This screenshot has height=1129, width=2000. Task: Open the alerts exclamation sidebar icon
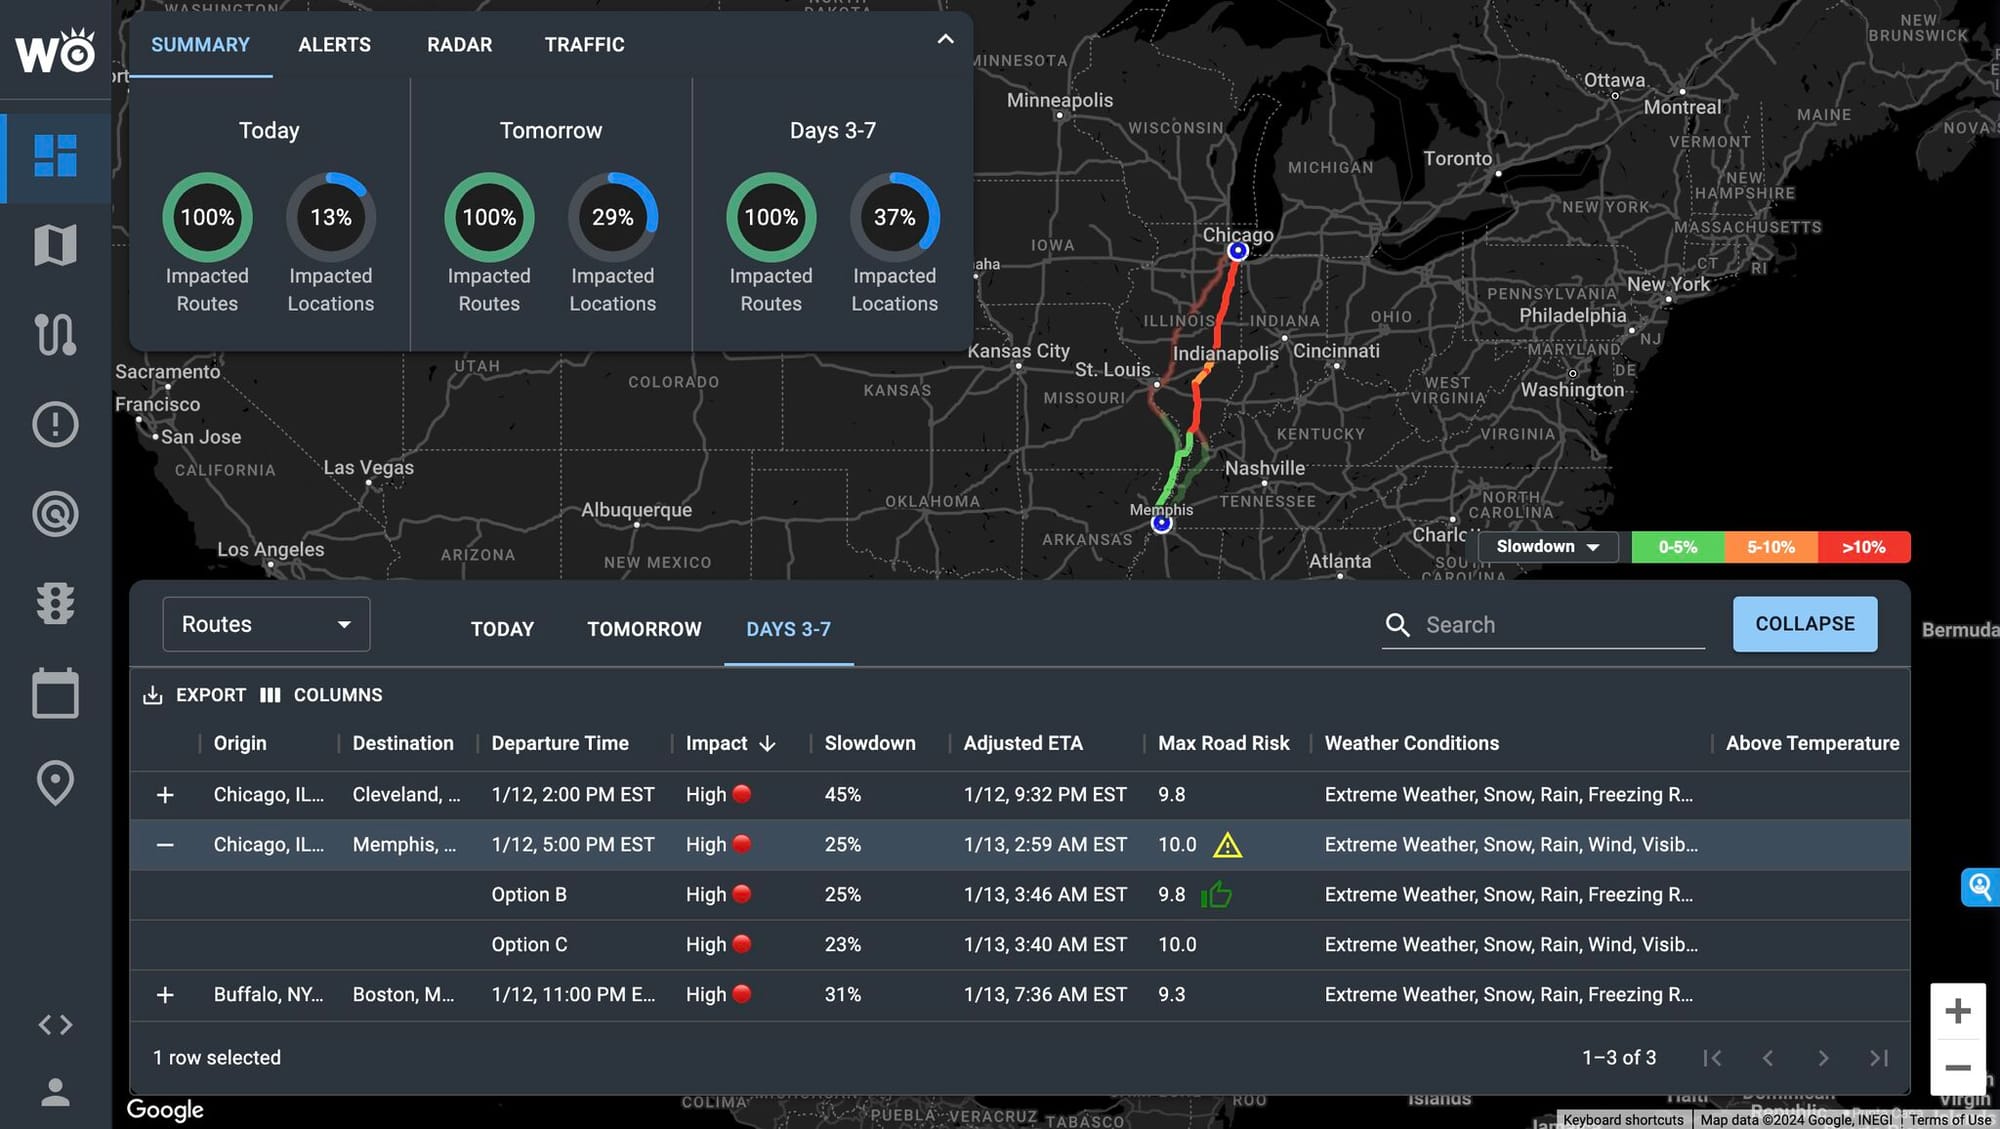(x=55, y=424)
